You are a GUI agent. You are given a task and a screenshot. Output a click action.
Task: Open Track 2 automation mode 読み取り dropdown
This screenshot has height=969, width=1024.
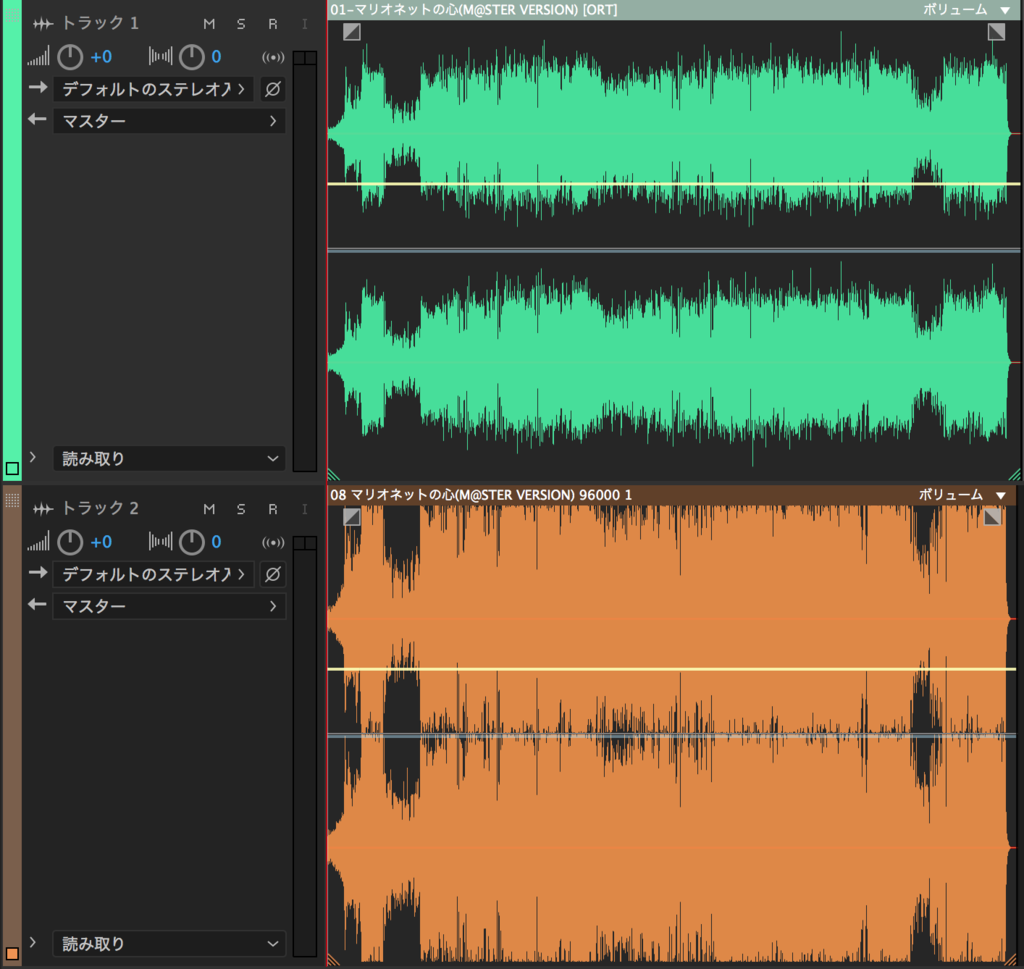coord(169,944)
